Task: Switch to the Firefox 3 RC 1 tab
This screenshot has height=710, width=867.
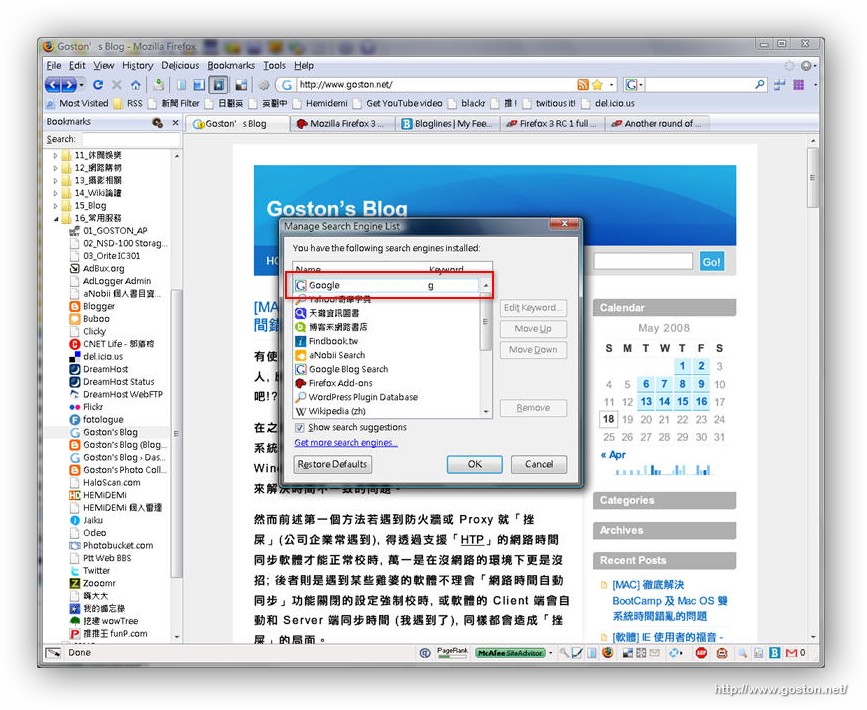Action: [552, 124]
